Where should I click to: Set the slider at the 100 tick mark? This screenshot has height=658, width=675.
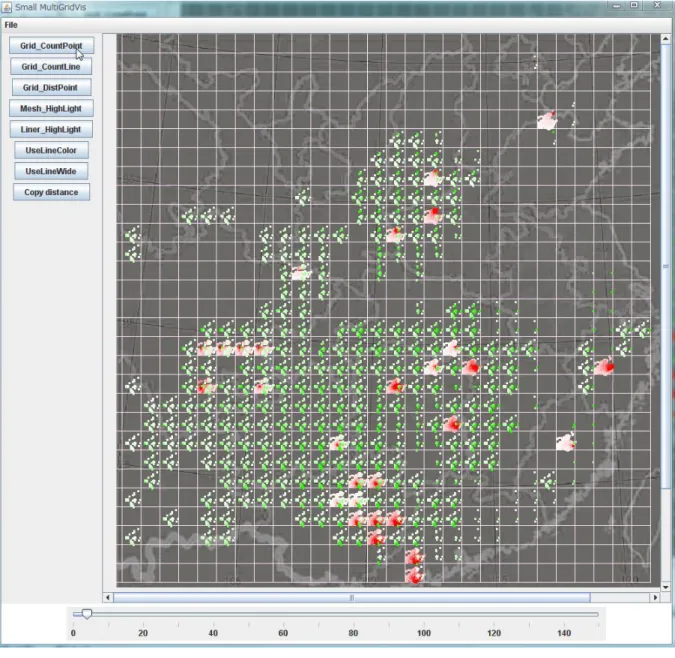(x=424, y=614)
